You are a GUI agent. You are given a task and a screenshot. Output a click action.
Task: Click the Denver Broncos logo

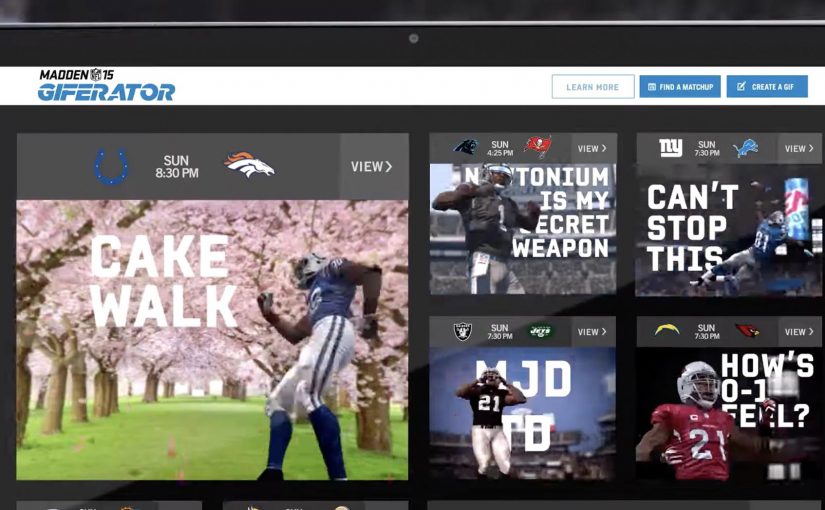pos(249,165)
